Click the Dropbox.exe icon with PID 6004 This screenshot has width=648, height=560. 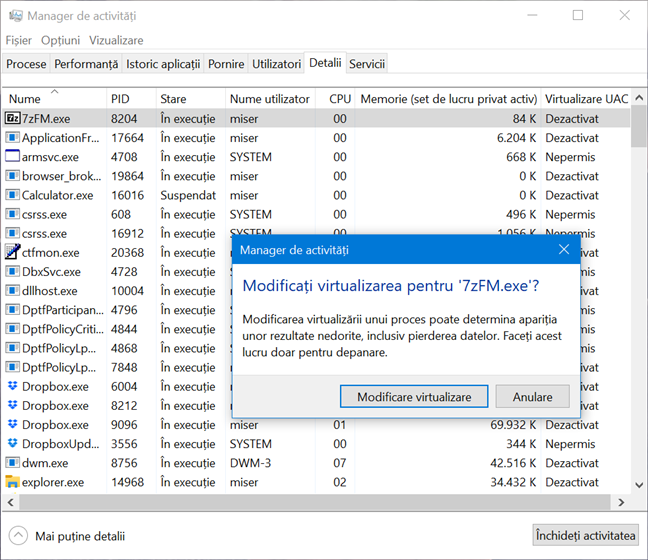coord(12,386)
